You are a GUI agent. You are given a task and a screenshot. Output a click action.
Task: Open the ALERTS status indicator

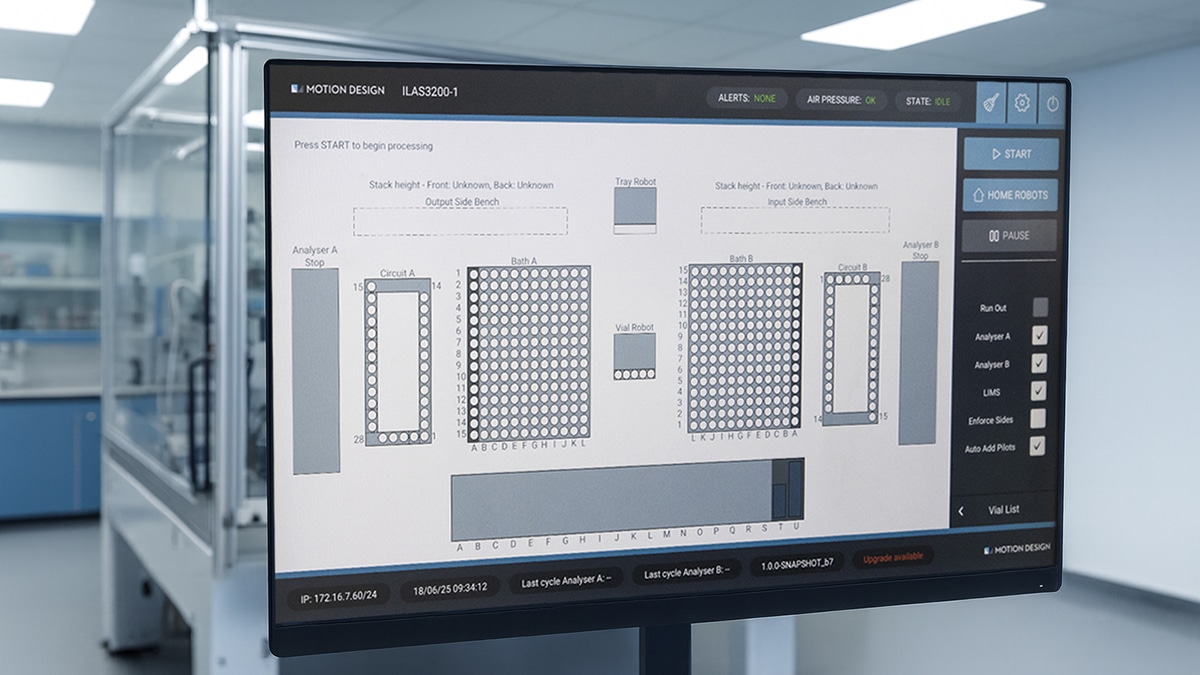point(746,99)
